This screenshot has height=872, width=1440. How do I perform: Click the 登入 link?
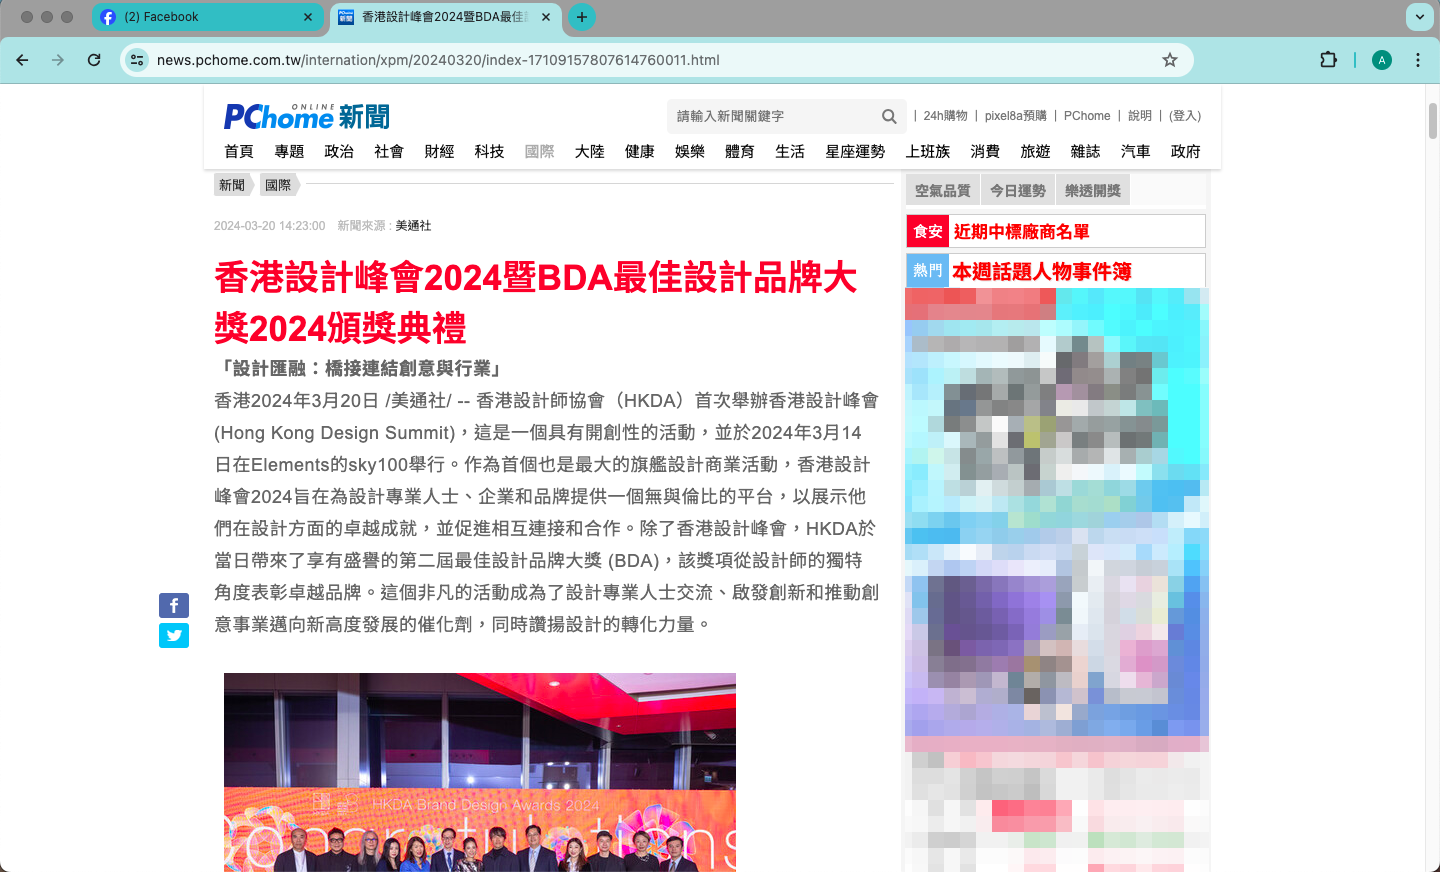(1184, 116)
